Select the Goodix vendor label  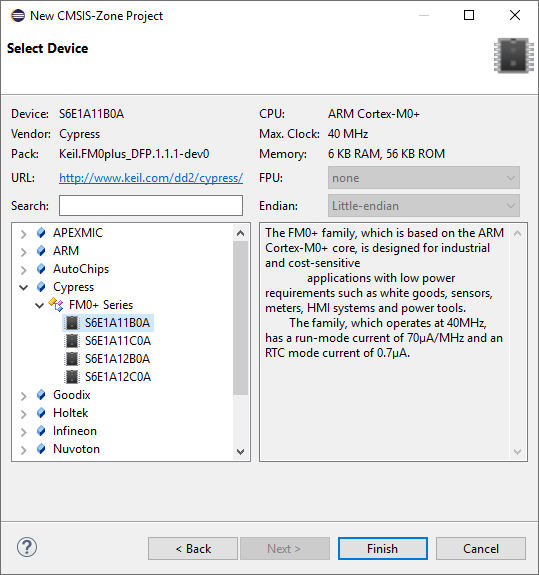[x=72, y=395]
